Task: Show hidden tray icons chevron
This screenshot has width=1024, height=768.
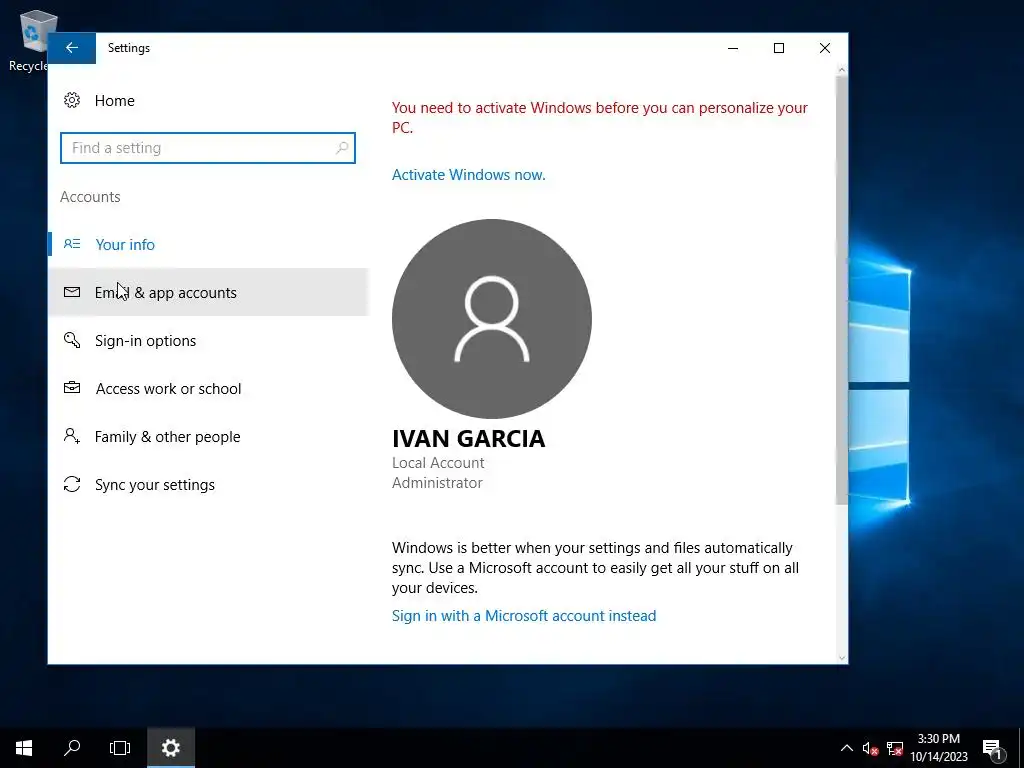Action: (x=846, y=748)
